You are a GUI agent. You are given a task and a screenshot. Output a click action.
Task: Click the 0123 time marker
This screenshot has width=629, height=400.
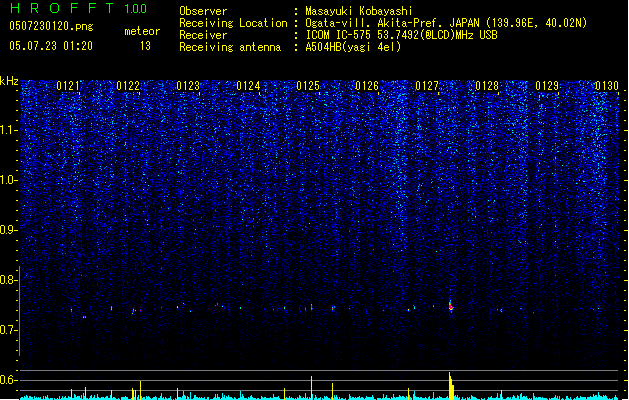click(x=188, y=86)
